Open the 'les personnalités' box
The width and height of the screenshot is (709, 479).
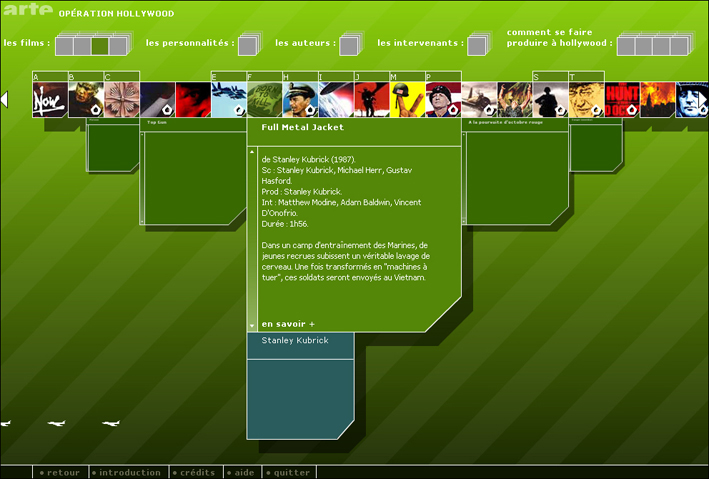click(x=247, y=46)
